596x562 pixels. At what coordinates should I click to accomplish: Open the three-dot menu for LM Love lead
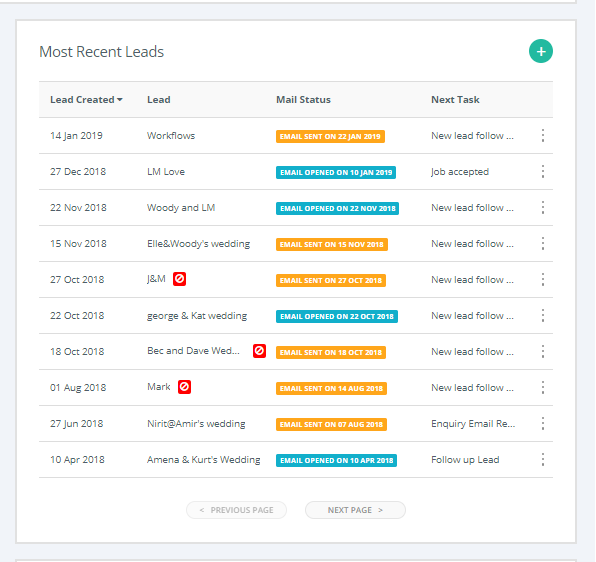[x=543, y=172]
